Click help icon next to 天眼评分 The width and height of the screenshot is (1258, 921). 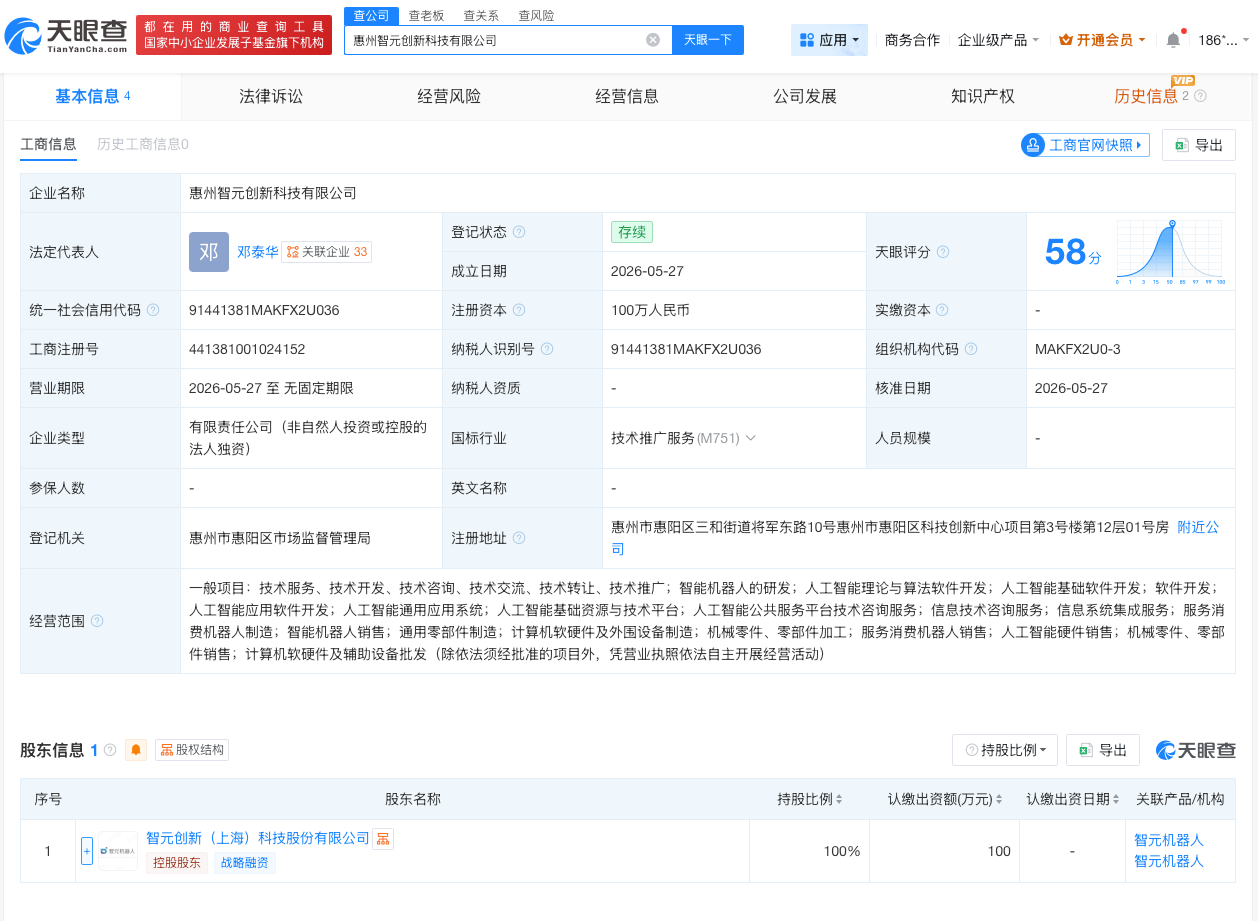coord(943,252)
